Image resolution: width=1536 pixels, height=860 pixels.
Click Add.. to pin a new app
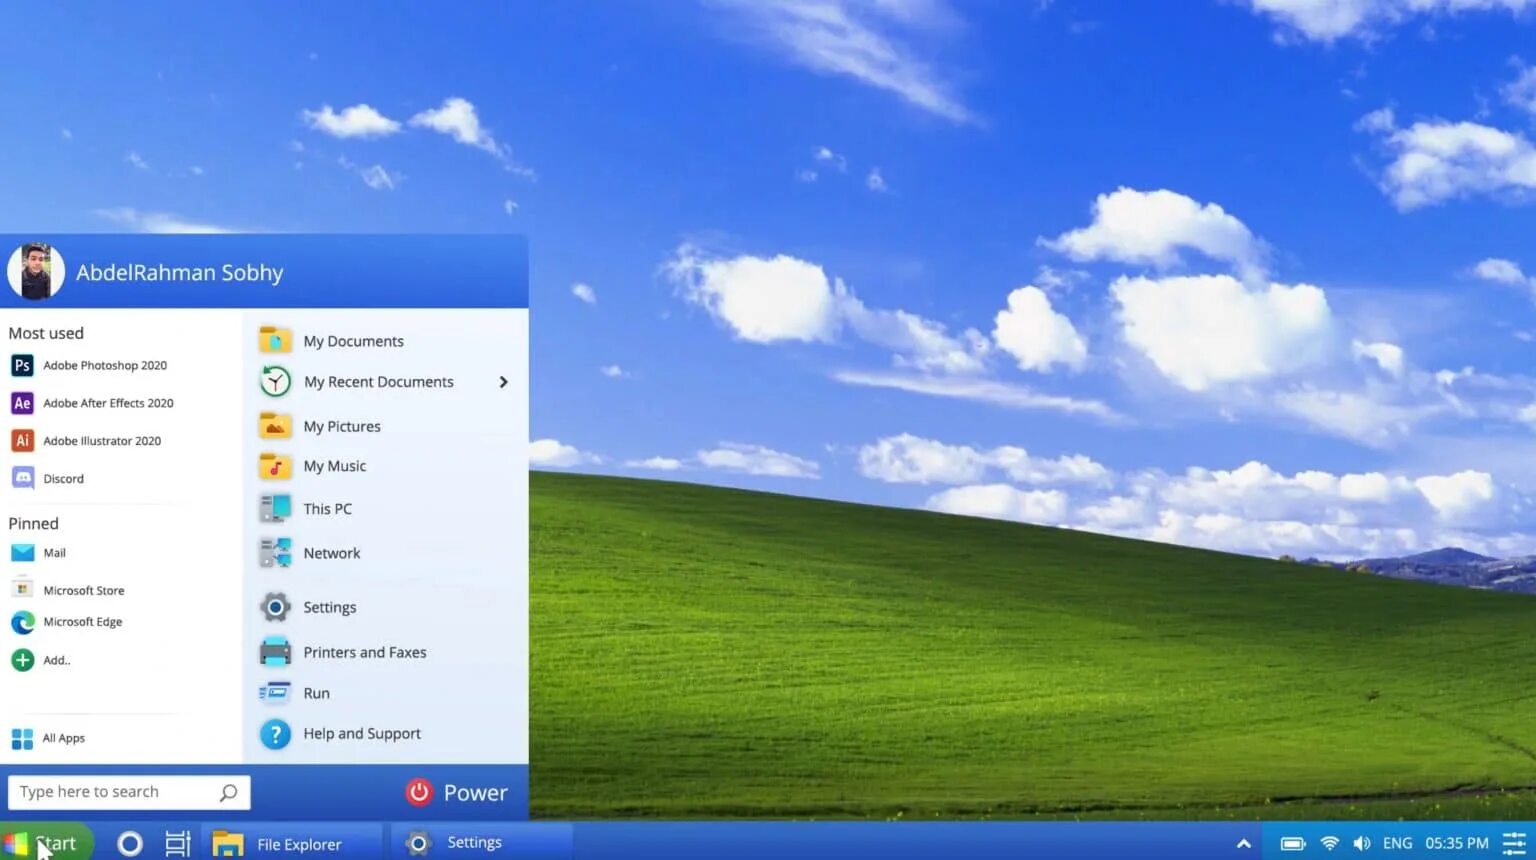(x=56, y=660)
